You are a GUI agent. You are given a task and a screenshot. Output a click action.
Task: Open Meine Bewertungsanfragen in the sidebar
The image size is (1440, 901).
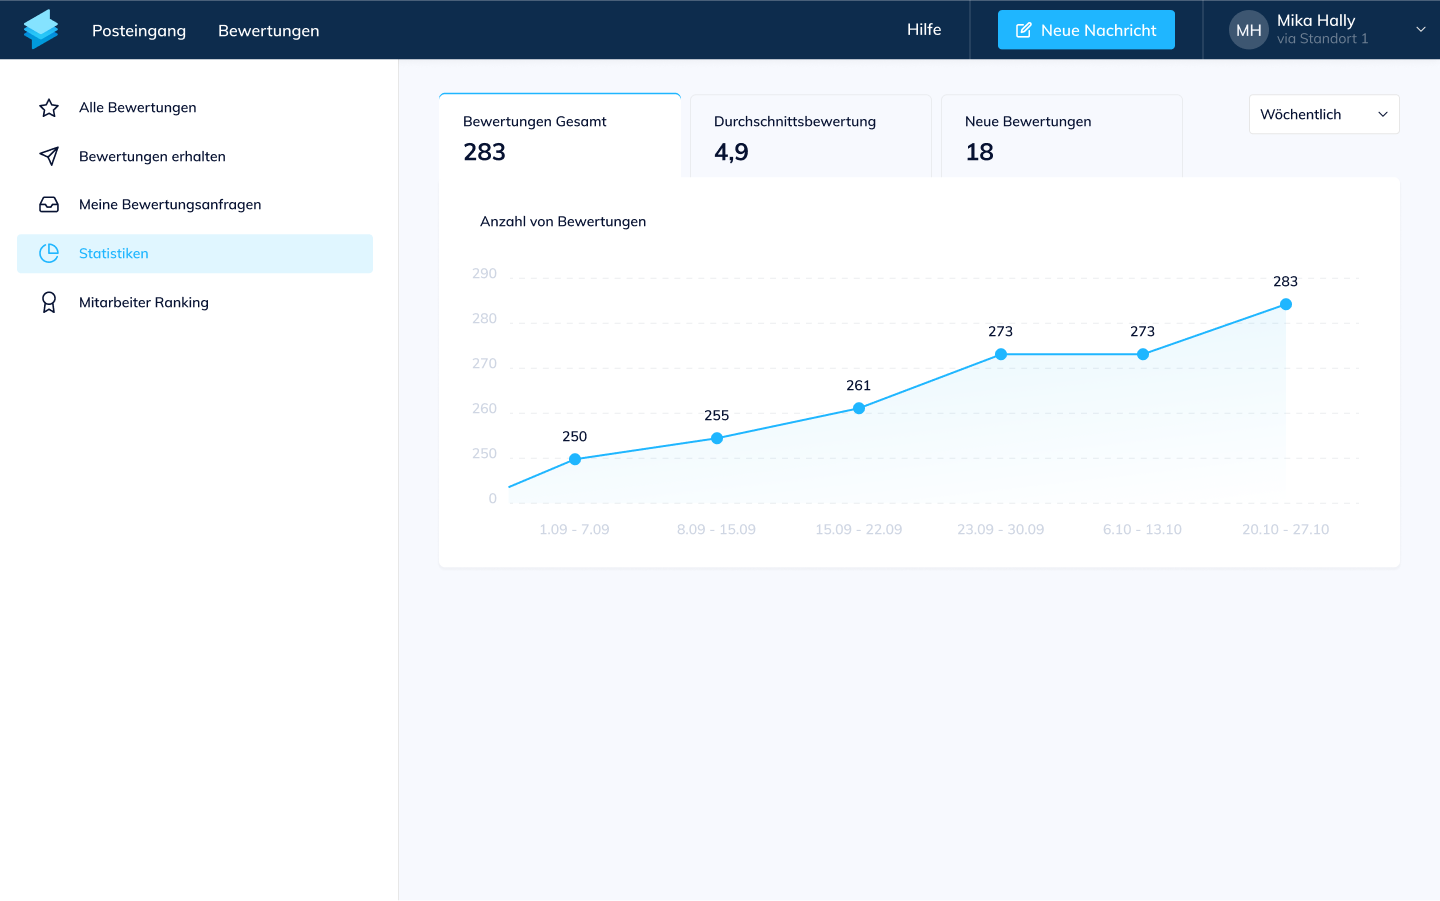coord(170,205)
